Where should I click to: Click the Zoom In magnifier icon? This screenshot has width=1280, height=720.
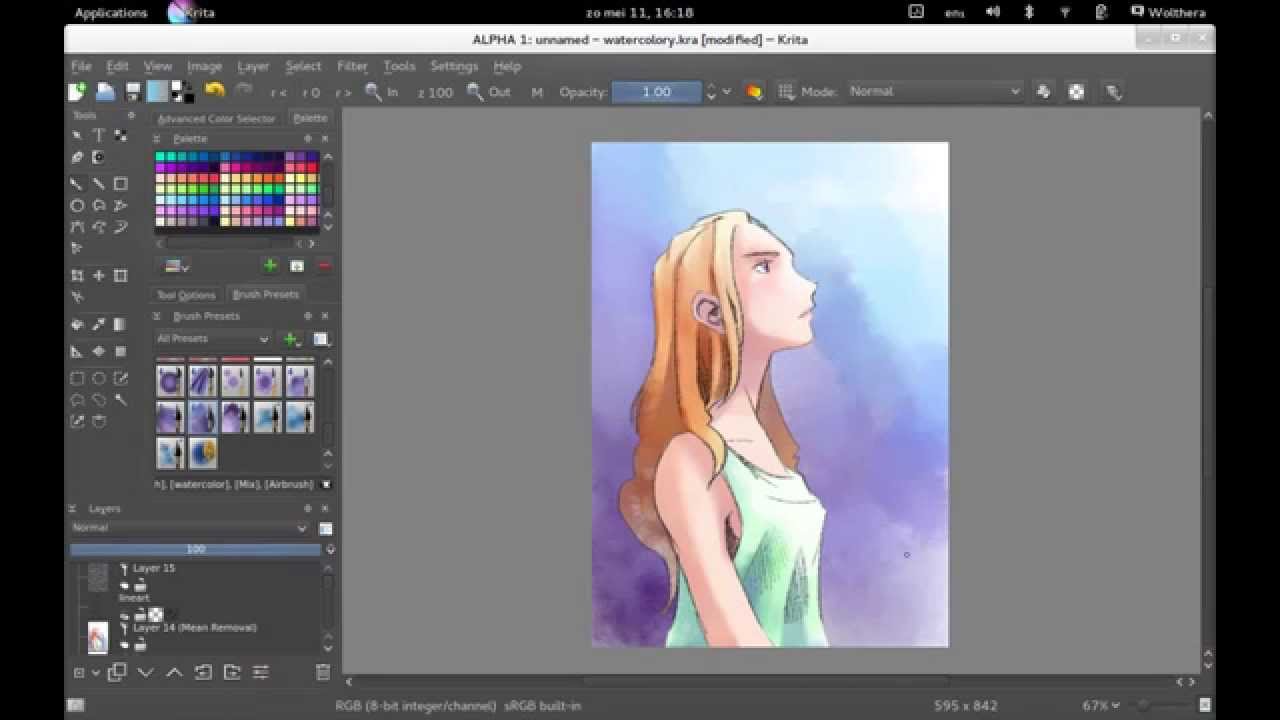[370, 91]
